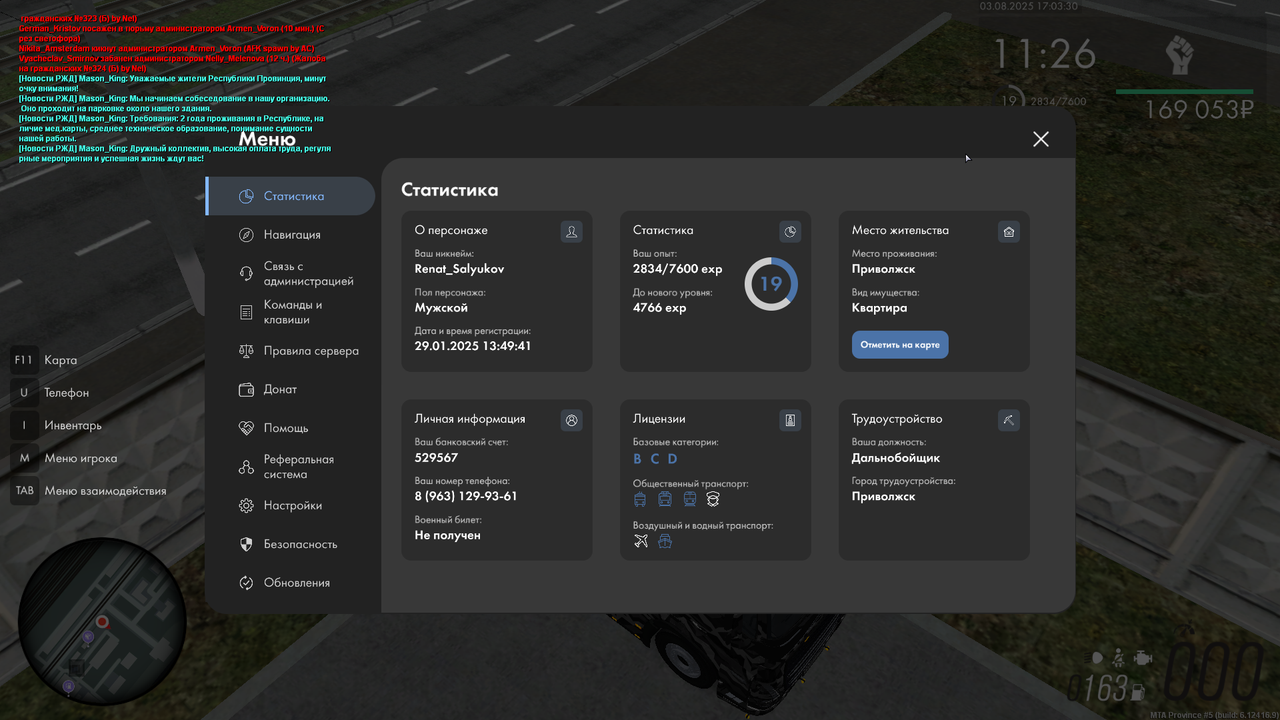
Task: Click middle blue public transport license icon
Action: [665, 499]
